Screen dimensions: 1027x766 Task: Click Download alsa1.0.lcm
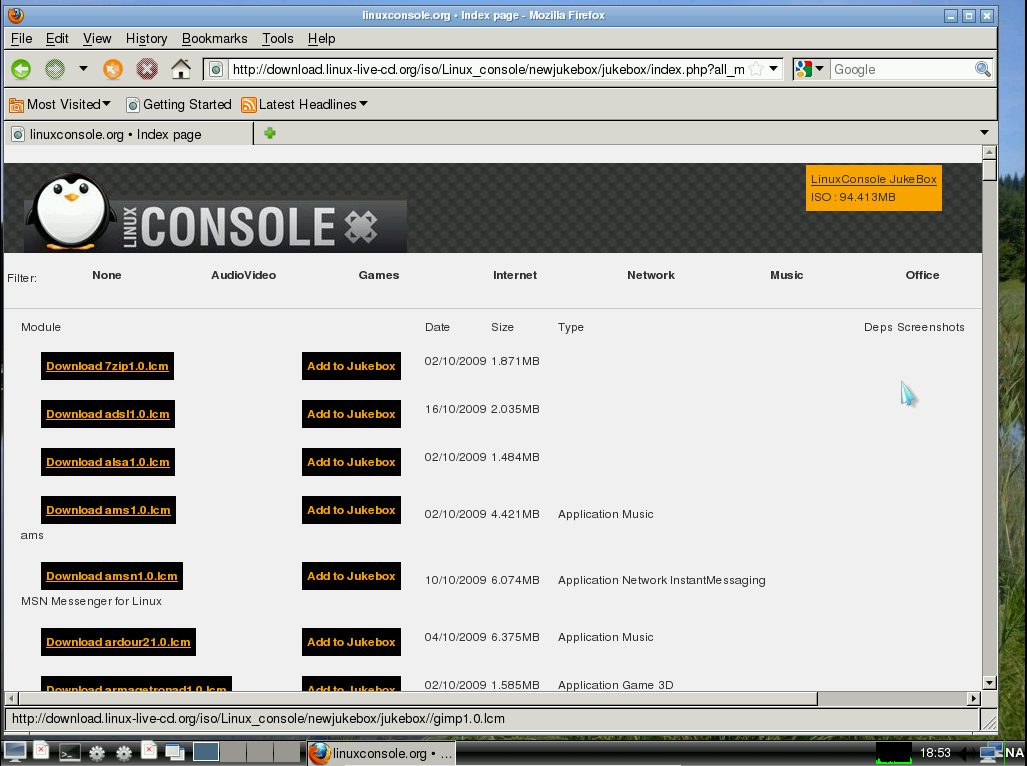tap(108, 462)
